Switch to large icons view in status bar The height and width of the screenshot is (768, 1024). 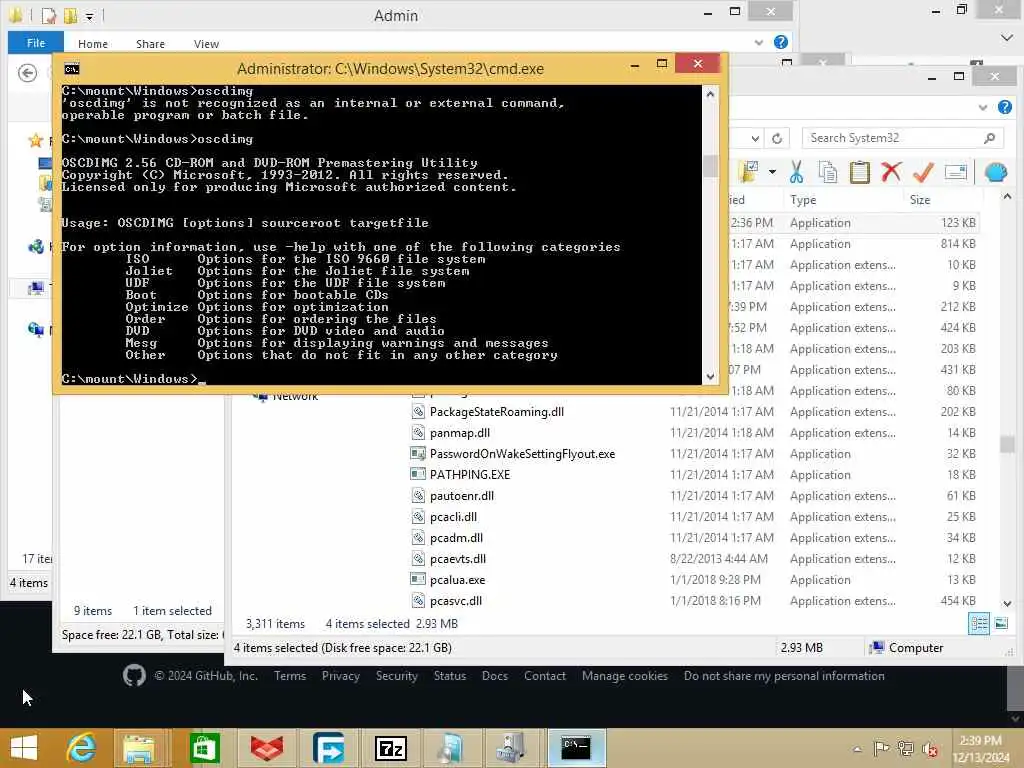point(1000,623)
